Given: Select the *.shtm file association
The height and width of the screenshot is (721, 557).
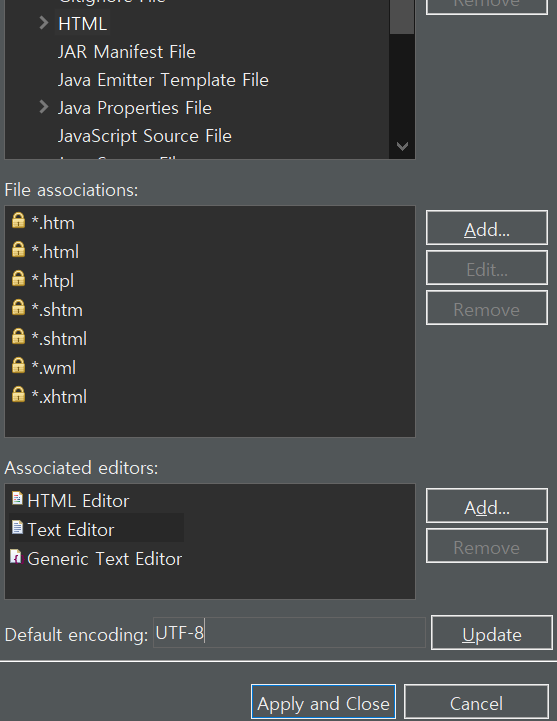Looking at the screenshot, I should tap(57, 310).
